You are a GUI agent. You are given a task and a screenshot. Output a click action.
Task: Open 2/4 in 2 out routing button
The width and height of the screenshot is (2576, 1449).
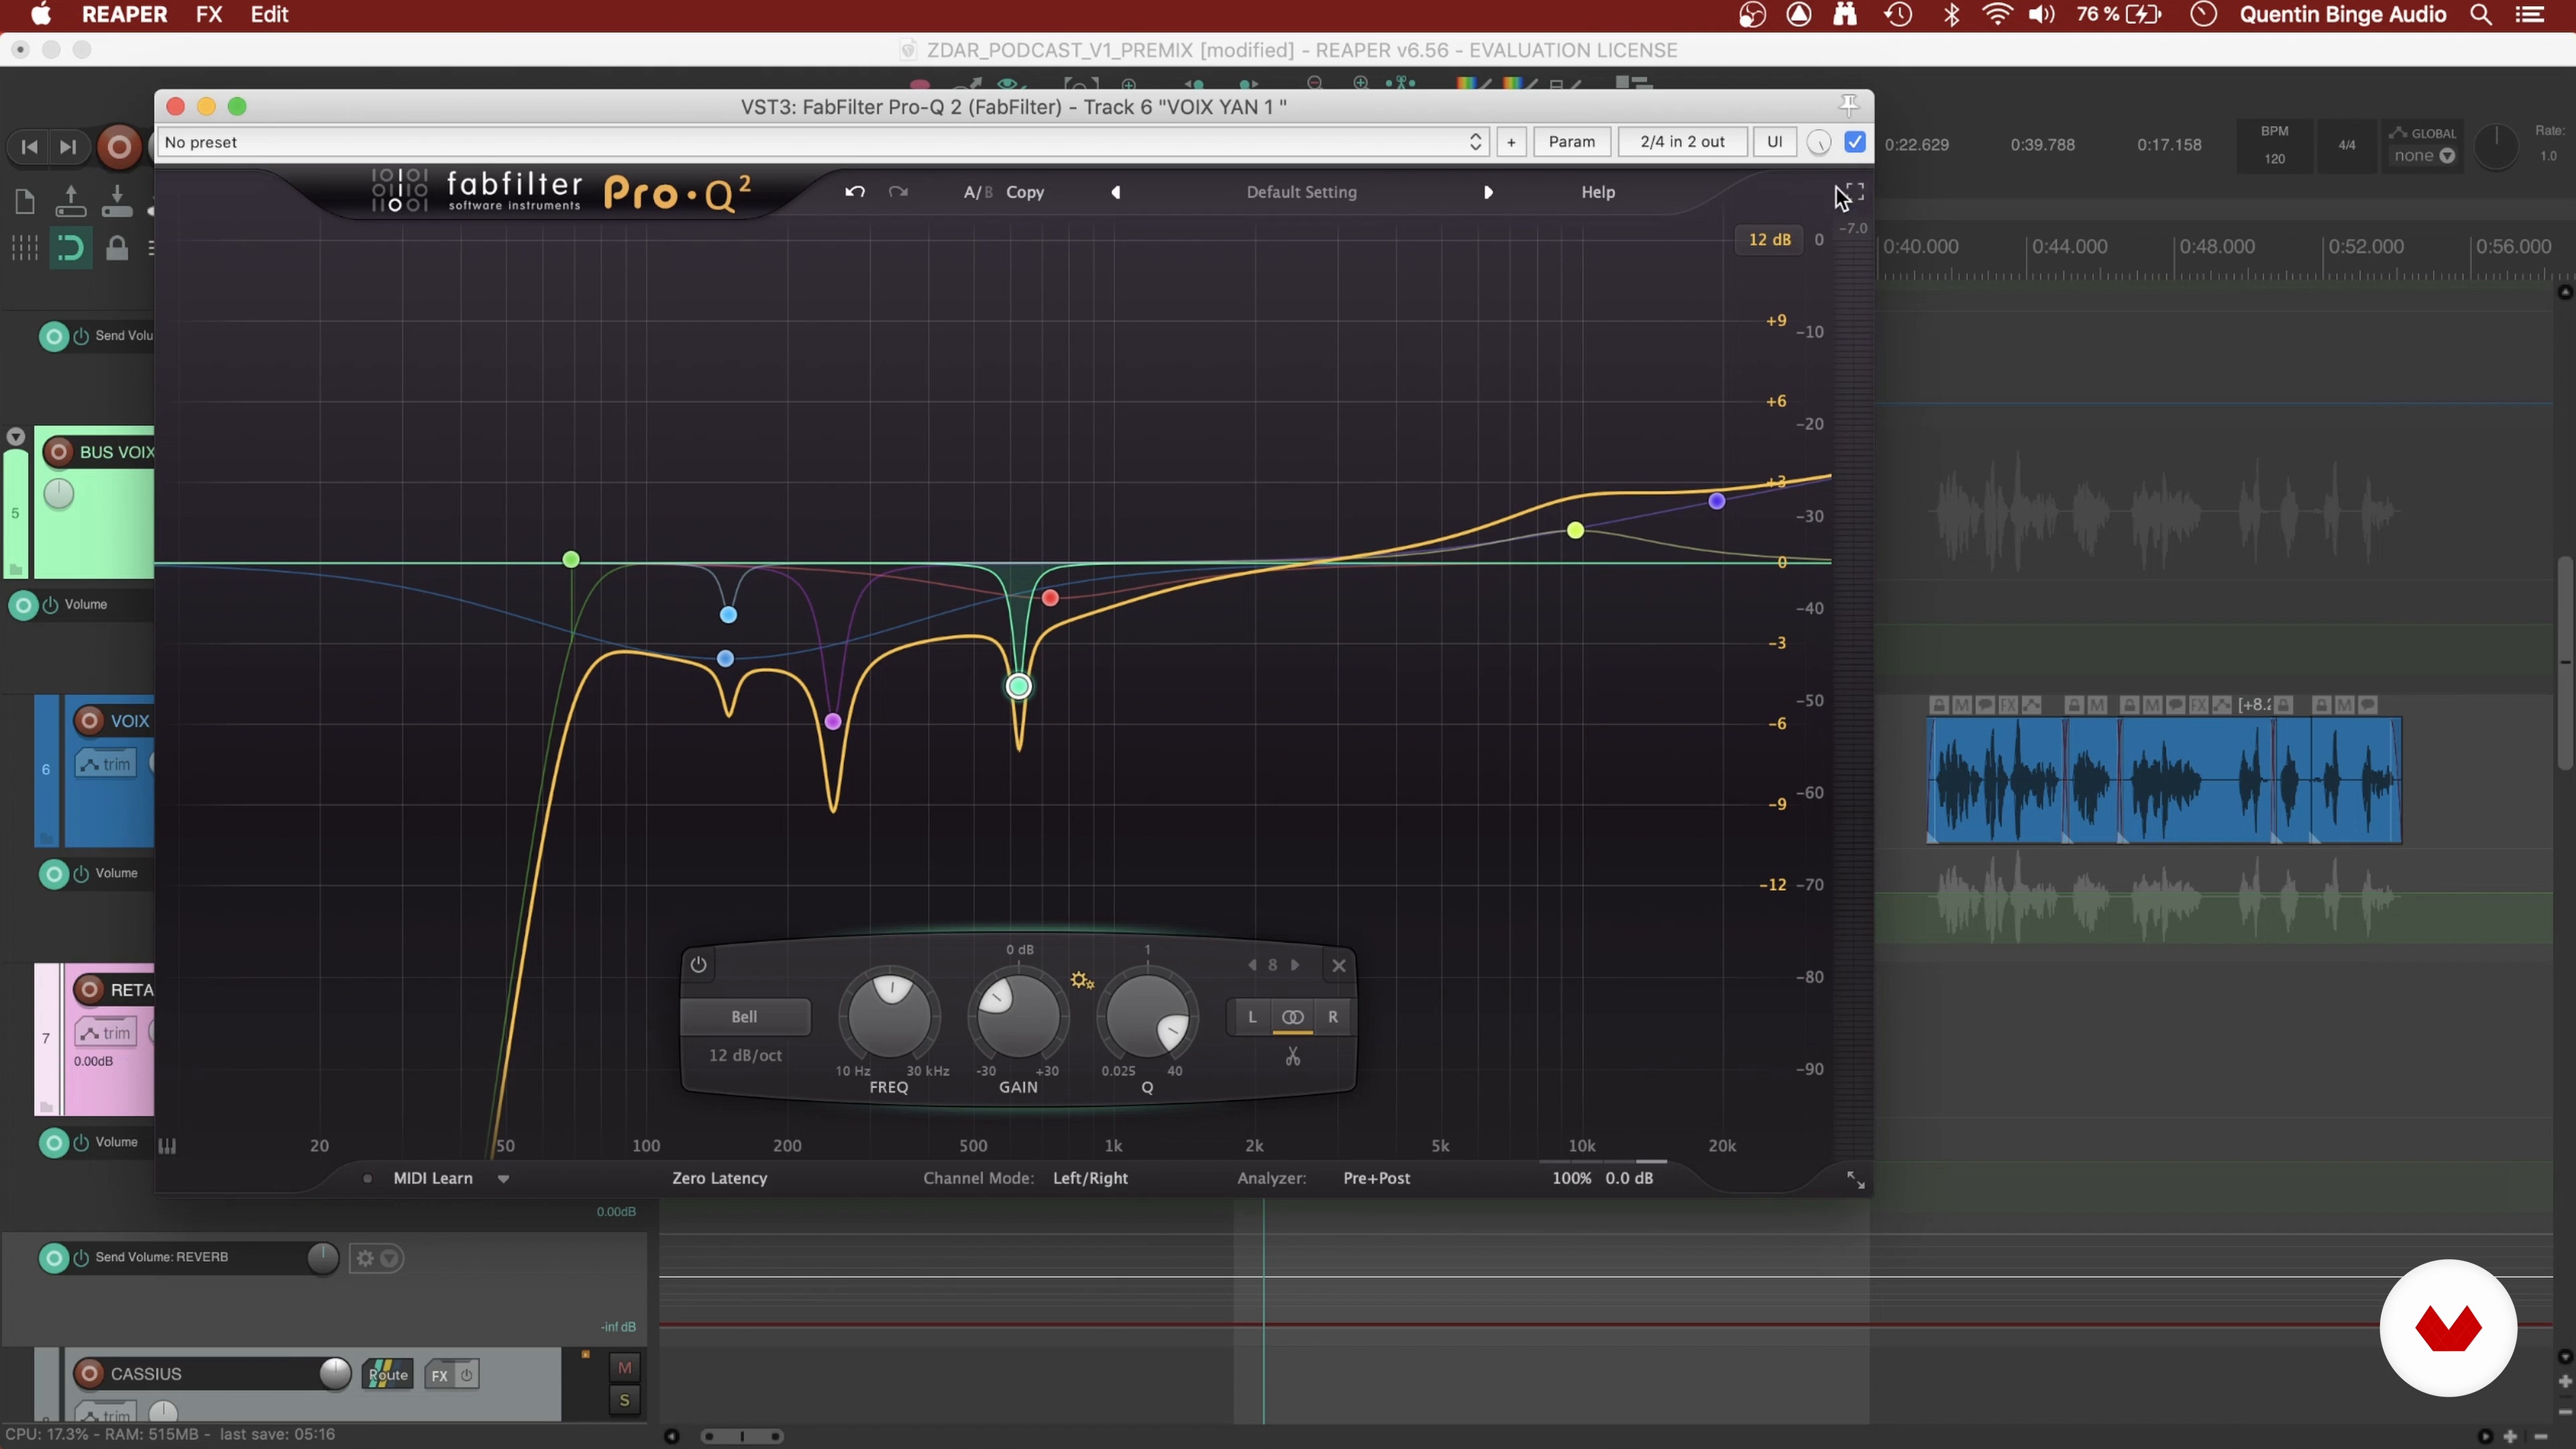click(x=1683, y=142)
